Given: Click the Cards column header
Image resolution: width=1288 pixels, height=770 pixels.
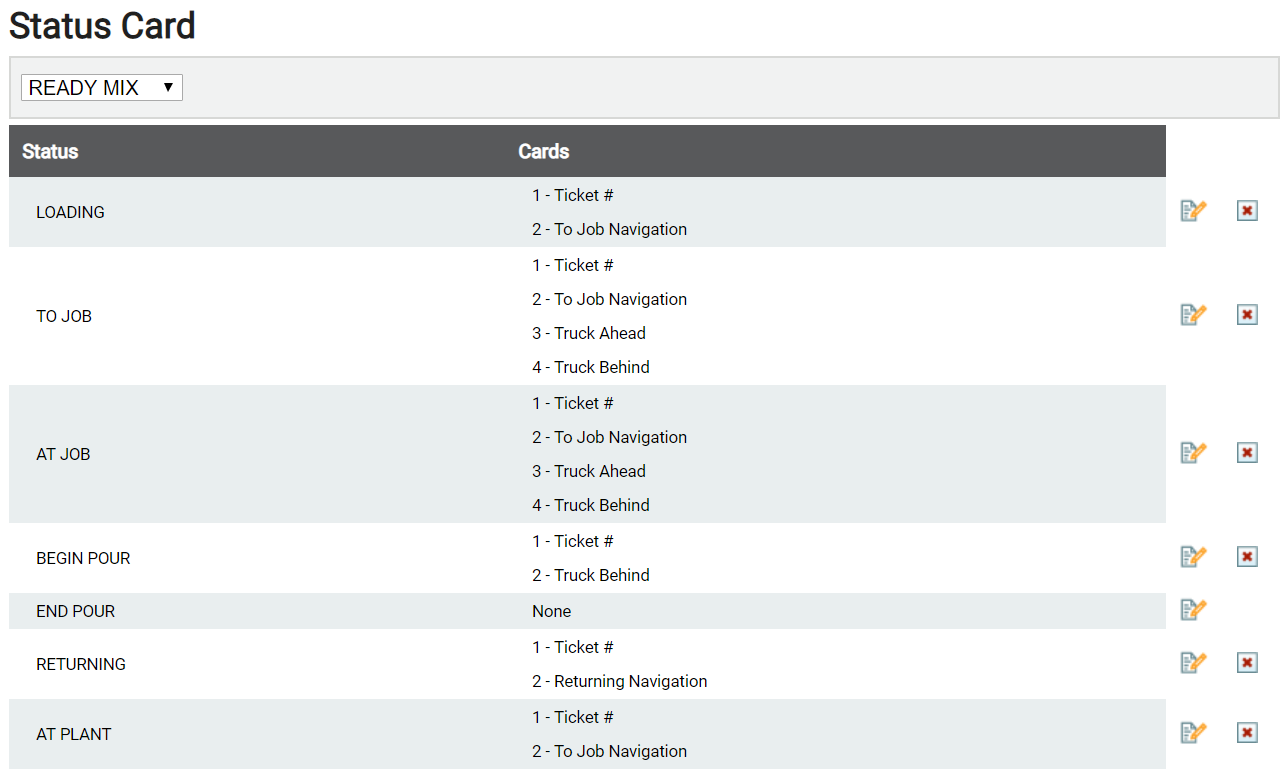Looking at the screenshot, I should pyautogui.click(x=544, y=152).
